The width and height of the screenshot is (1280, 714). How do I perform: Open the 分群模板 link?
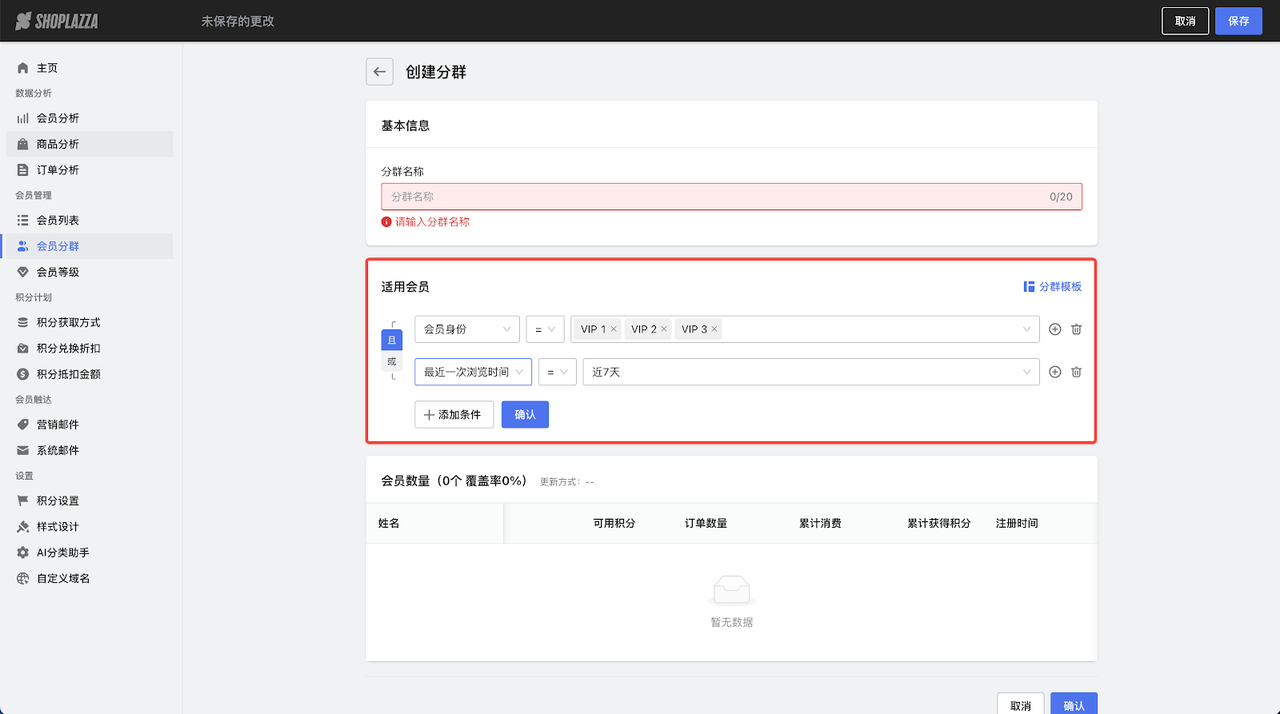[1052, 286]
